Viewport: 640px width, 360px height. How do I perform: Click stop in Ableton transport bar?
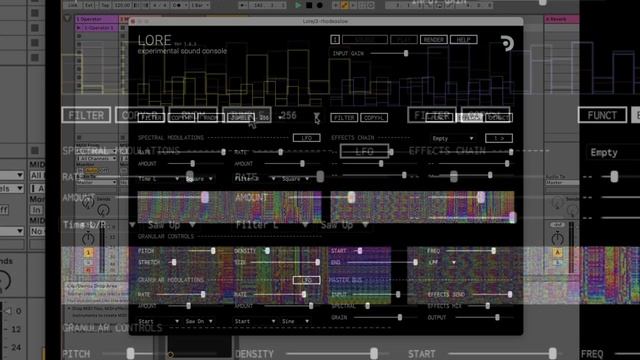coord(309,5)
